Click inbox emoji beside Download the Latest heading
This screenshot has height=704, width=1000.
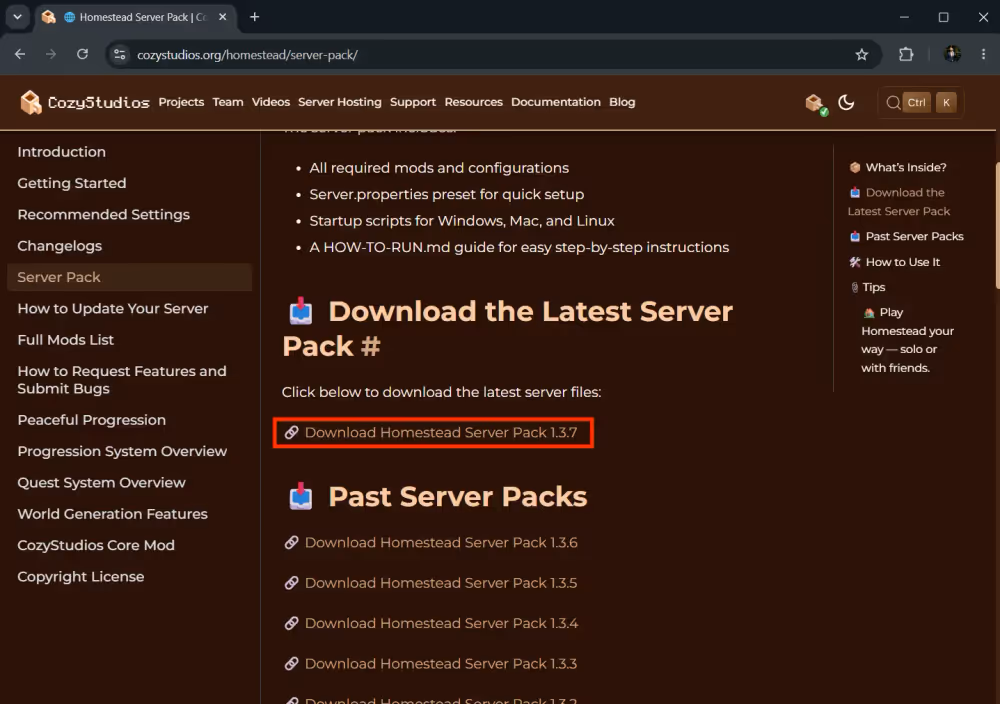[300, 311]
